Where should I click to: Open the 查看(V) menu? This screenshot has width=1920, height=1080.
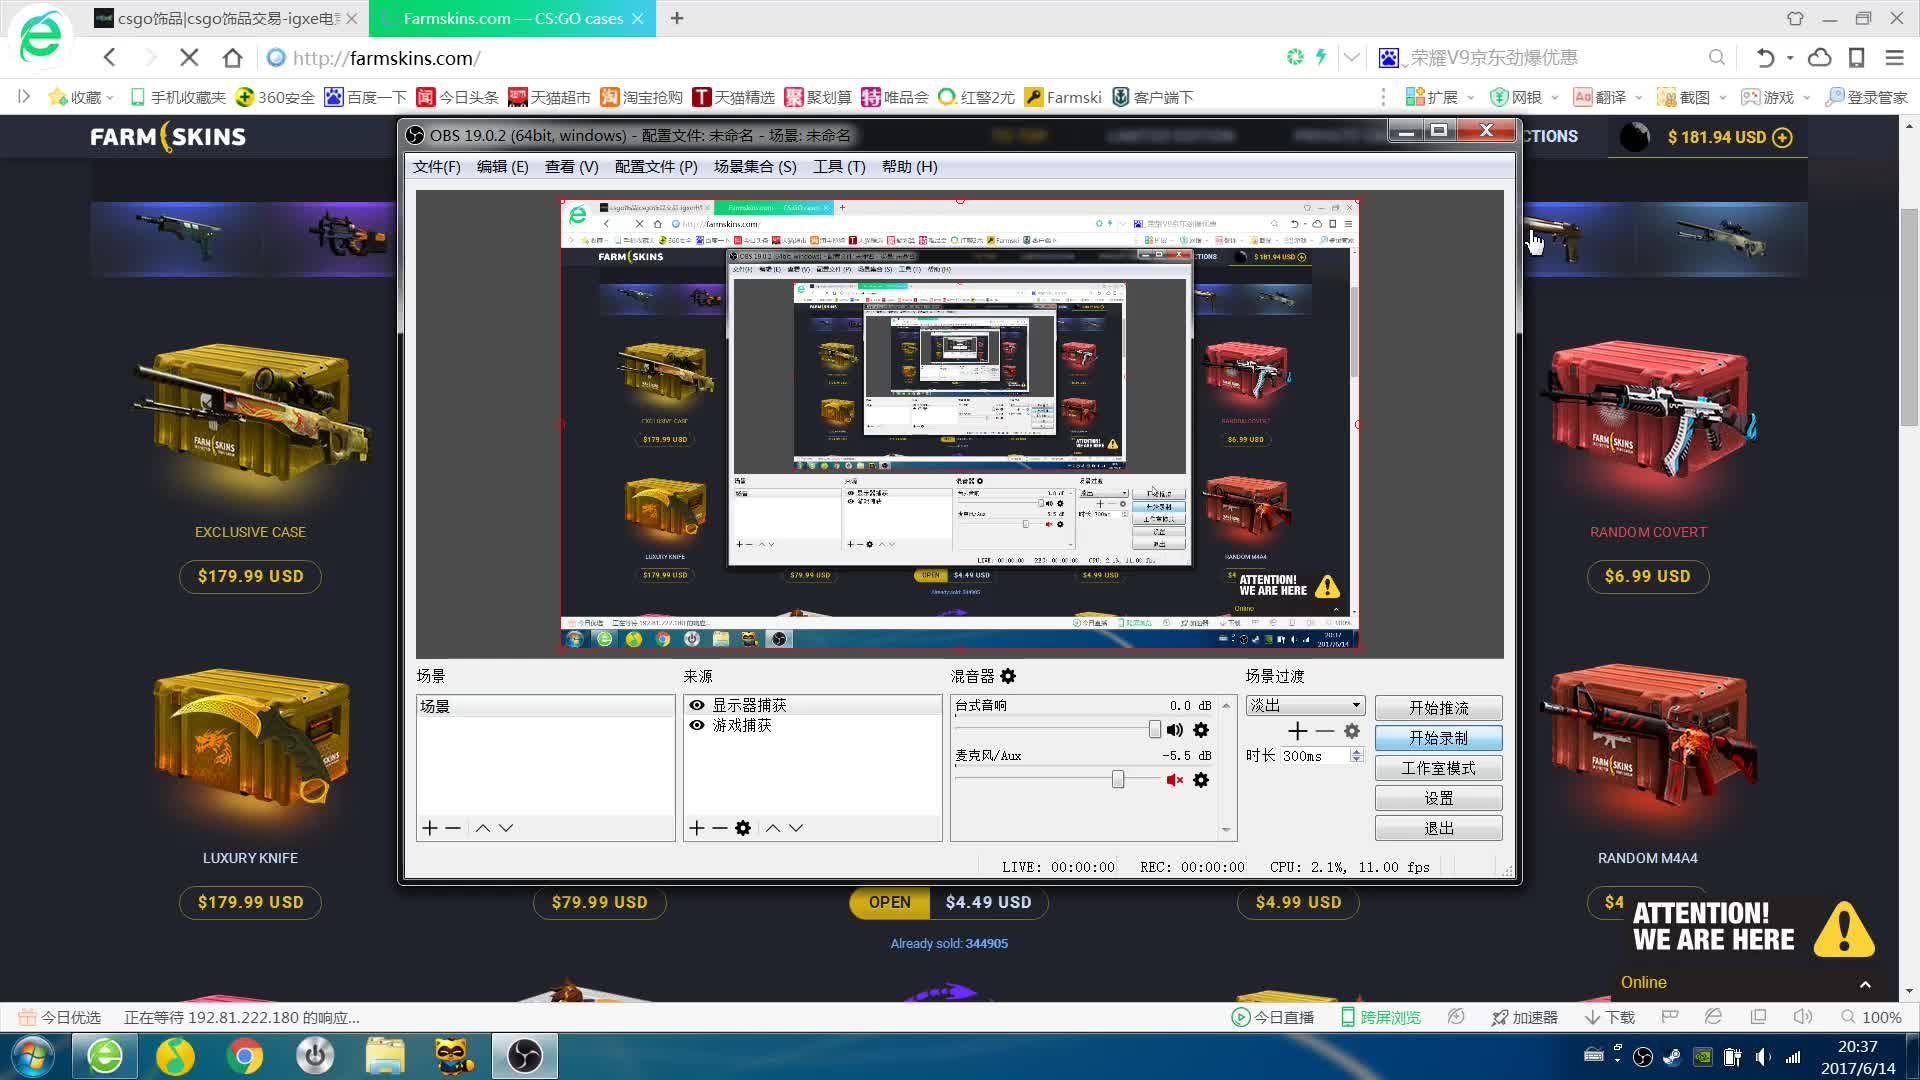(571, 167)
